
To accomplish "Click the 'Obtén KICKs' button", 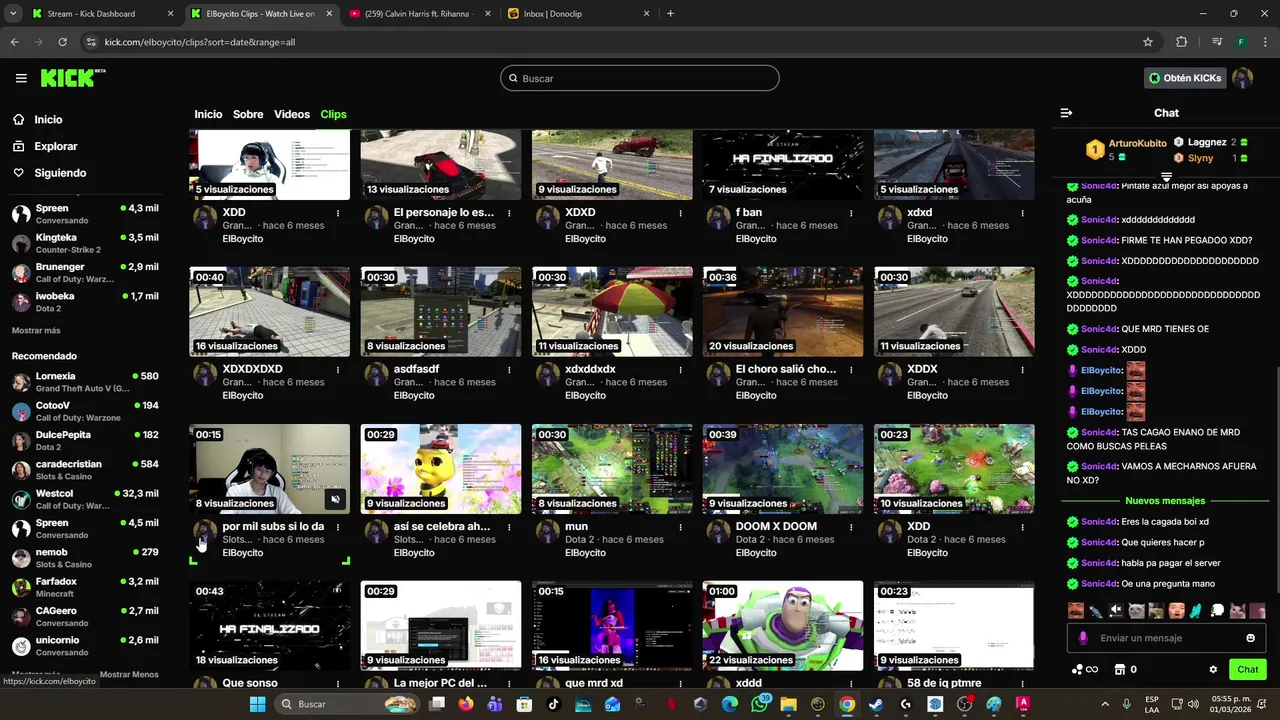I will click(x=1185, y=78).
